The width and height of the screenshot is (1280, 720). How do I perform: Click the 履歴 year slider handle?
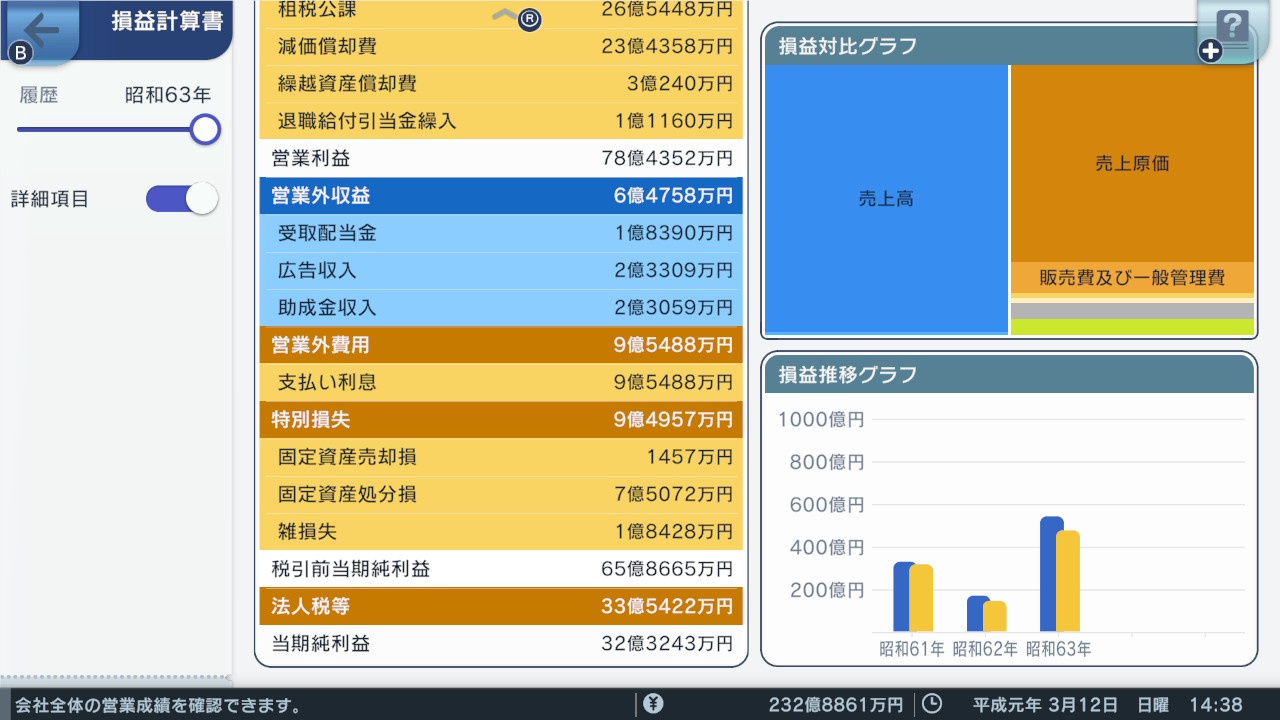(205, 129)
